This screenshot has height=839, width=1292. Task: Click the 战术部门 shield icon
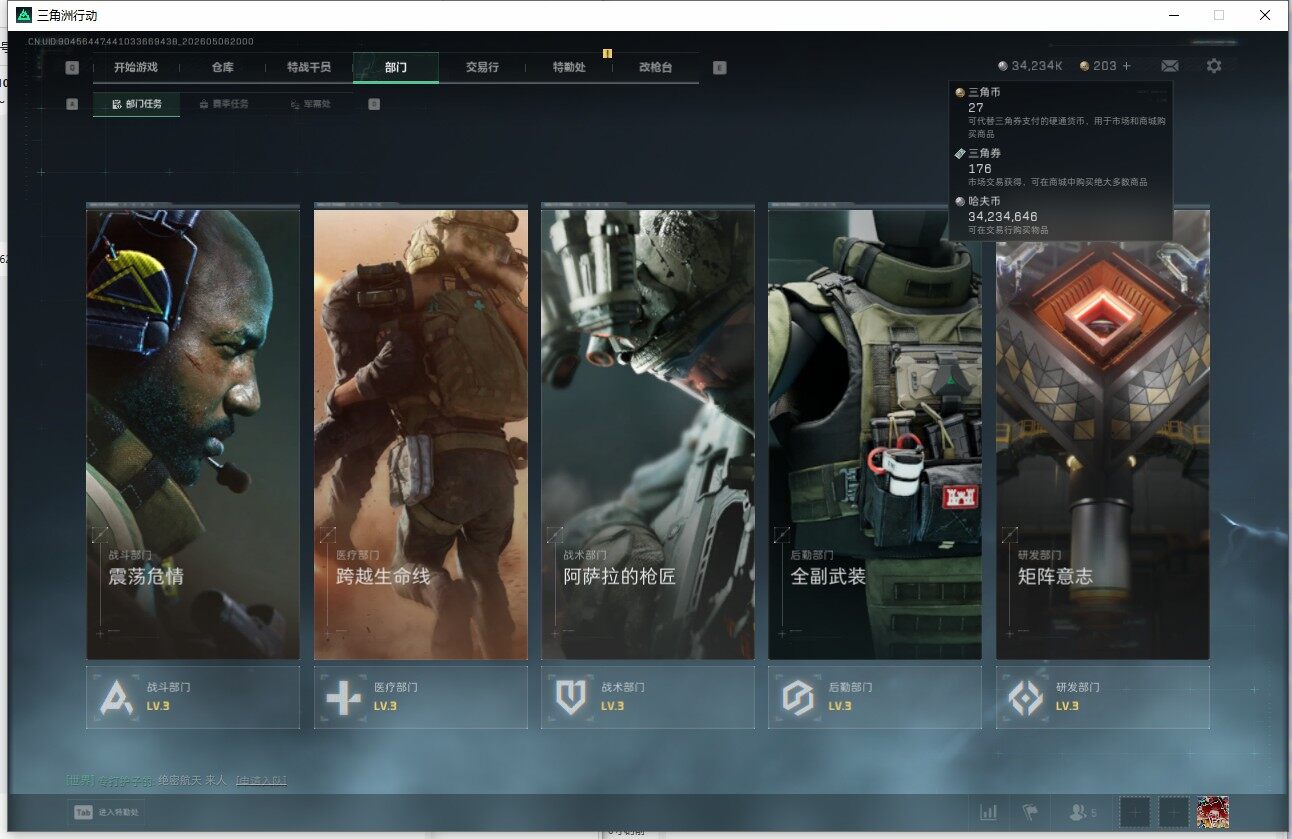(x=571, y=697)
